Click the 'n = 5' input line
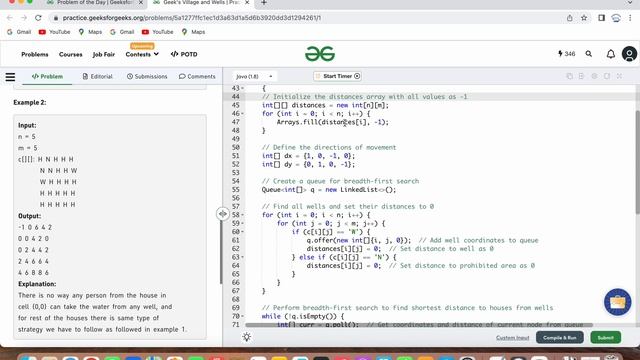Image resolution: width=640 pixels, height=360 pixels. click(27, 137)
